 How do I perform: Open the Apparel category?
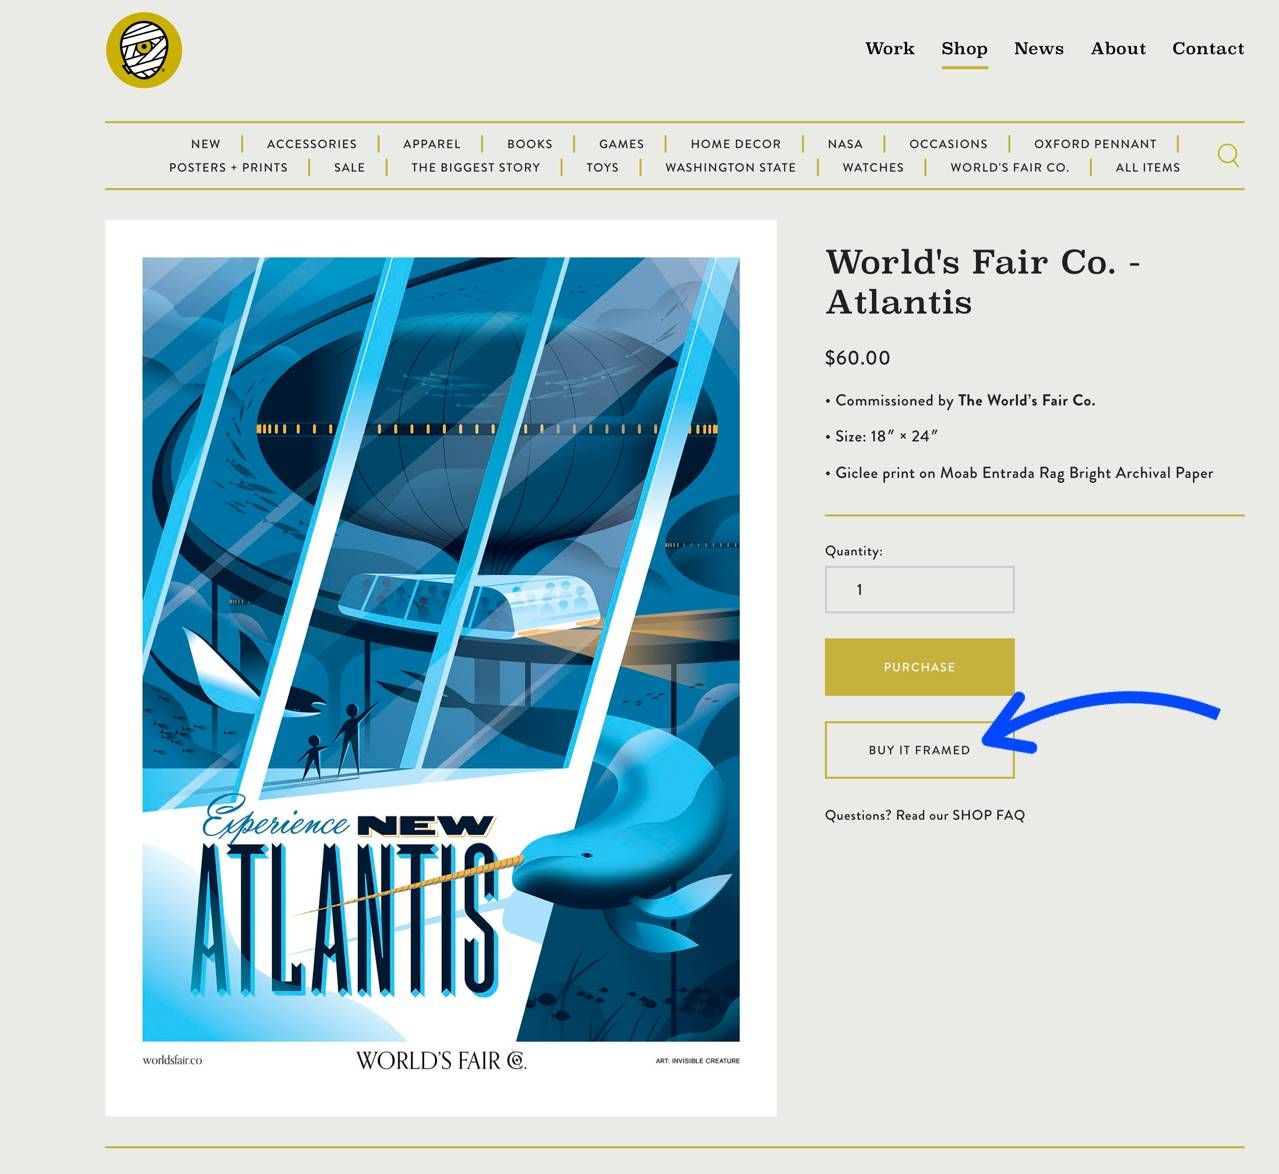point(431,144)
